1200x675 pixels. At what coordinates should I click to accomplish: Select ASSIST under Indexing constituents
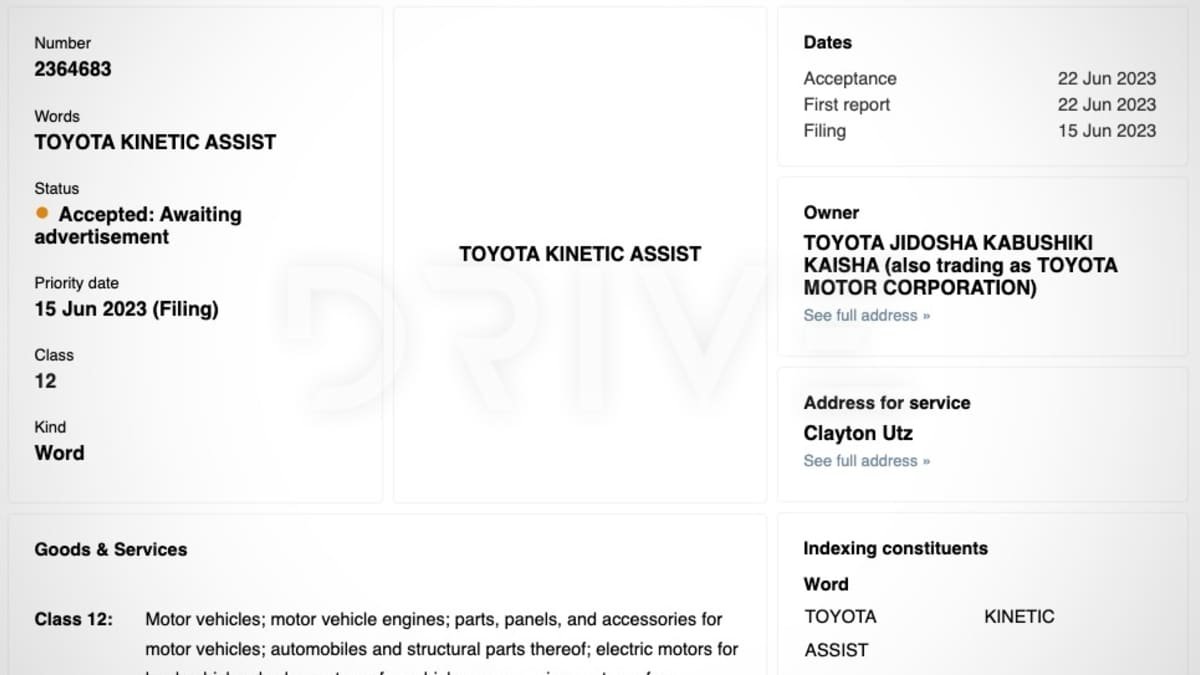[837, 649]
